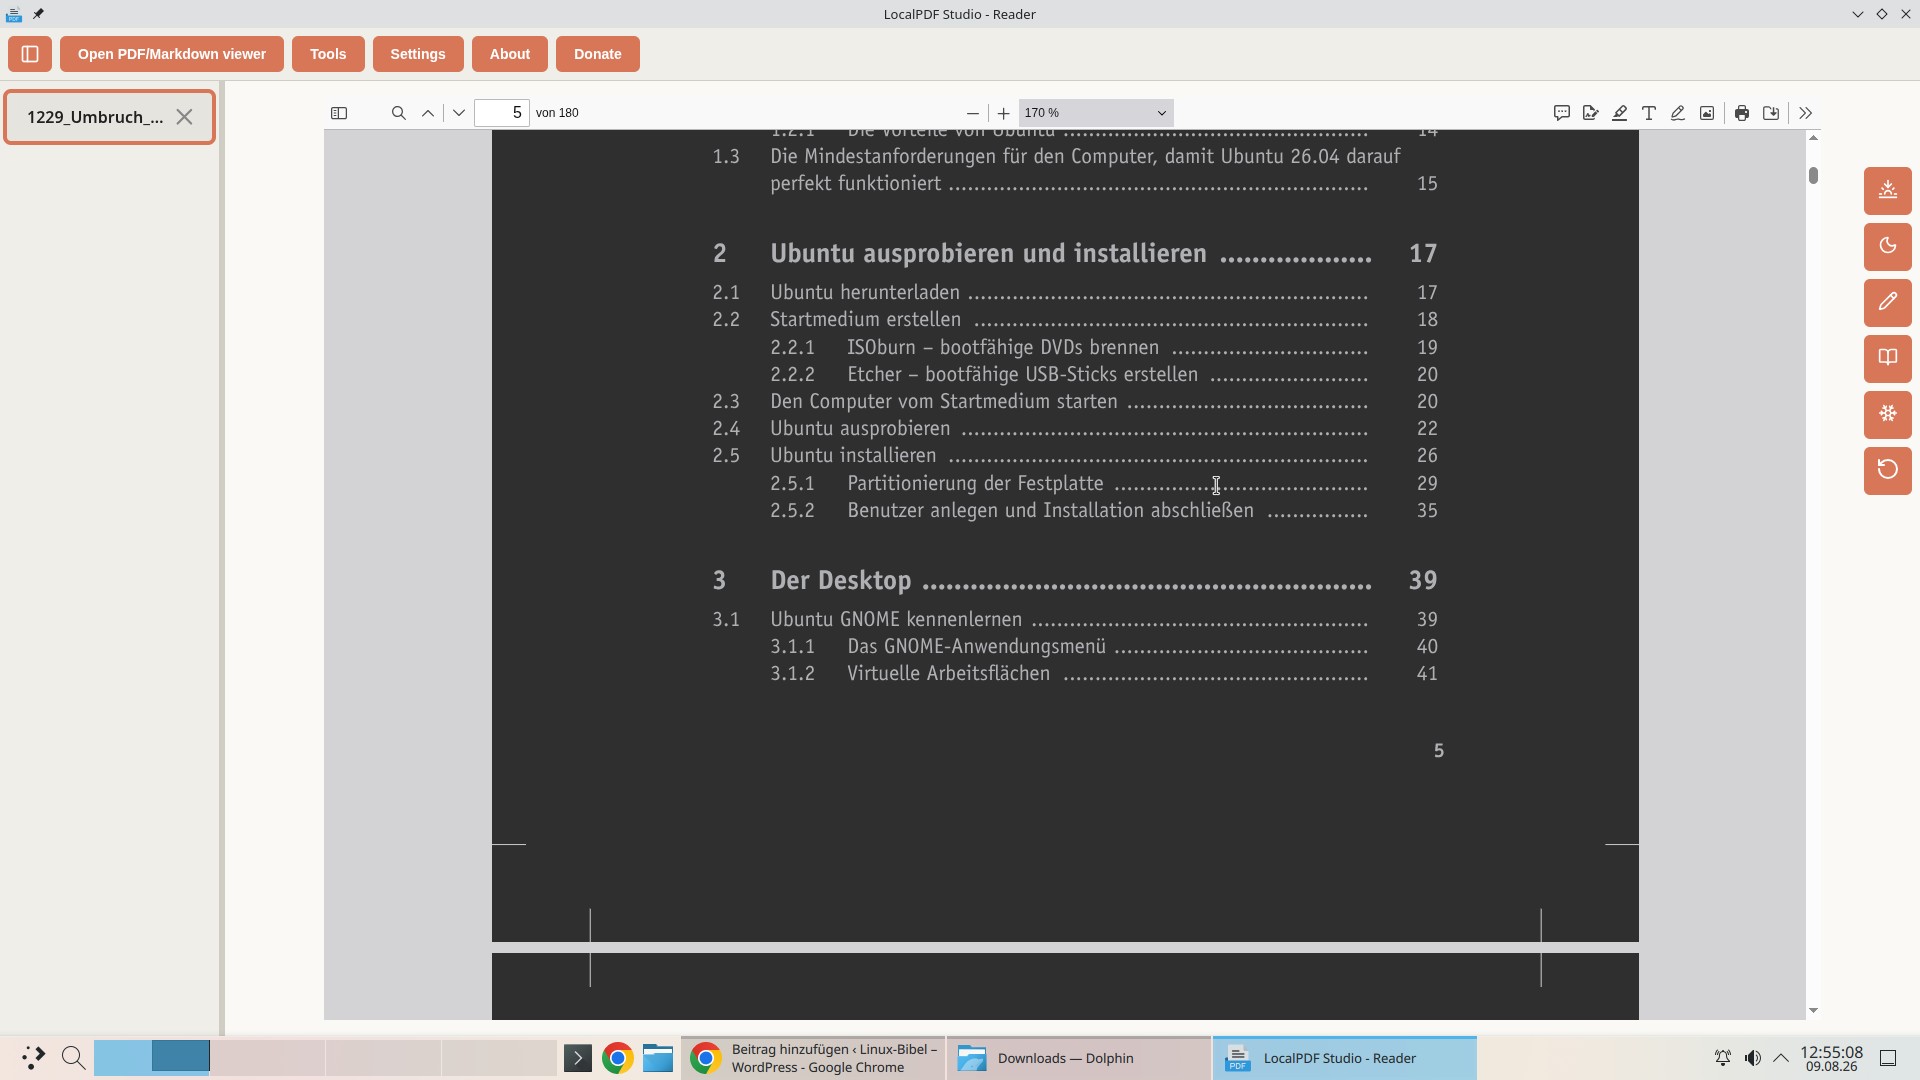Click Open PDF/Markdown viewer button
The width and height of the screenshot is (1920, 1080).
click(x=172, y=54)
